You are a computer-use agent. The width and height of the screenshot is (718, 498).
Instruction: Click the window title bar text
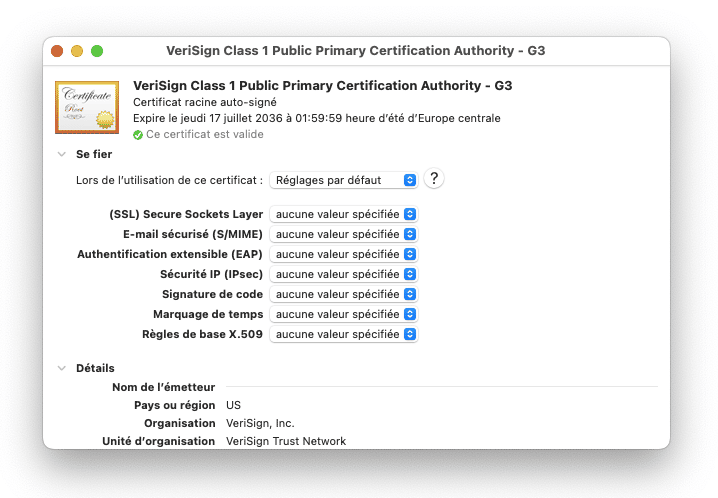tap(355, 51)
